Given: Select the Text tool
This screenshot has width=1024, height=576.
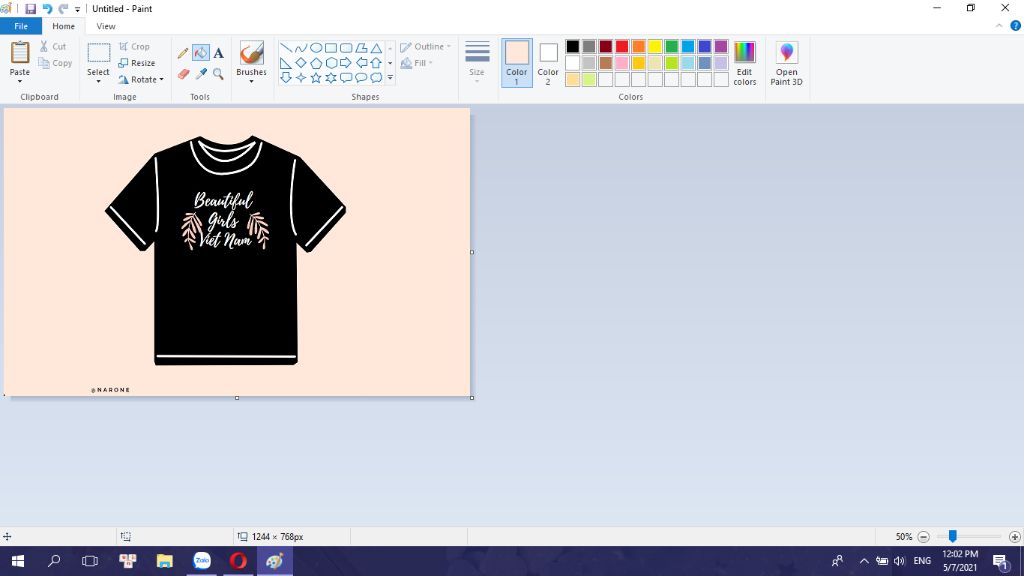Looking at the screenshot, I should pos(218,53).
